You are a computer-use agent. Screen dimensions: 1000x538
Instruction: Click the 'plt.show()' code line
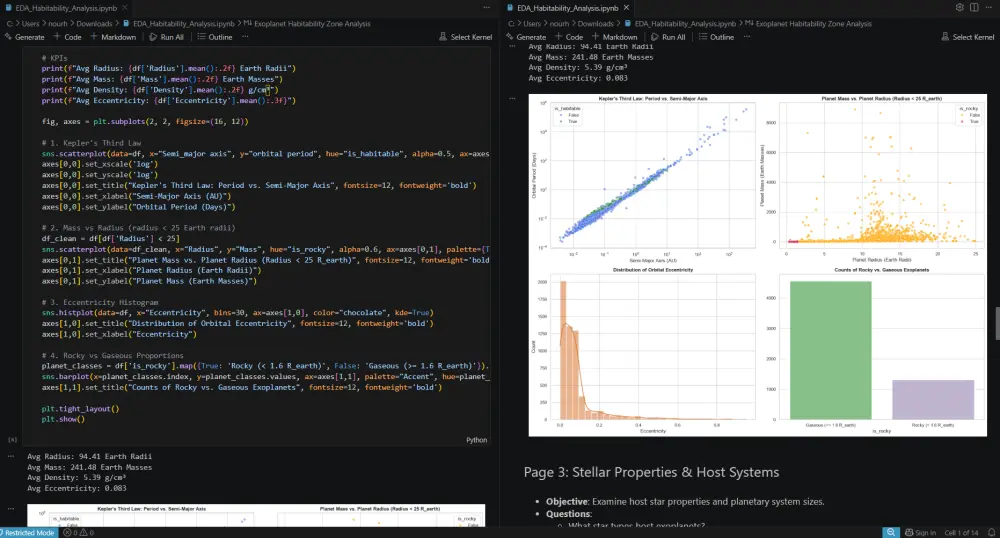63,419
